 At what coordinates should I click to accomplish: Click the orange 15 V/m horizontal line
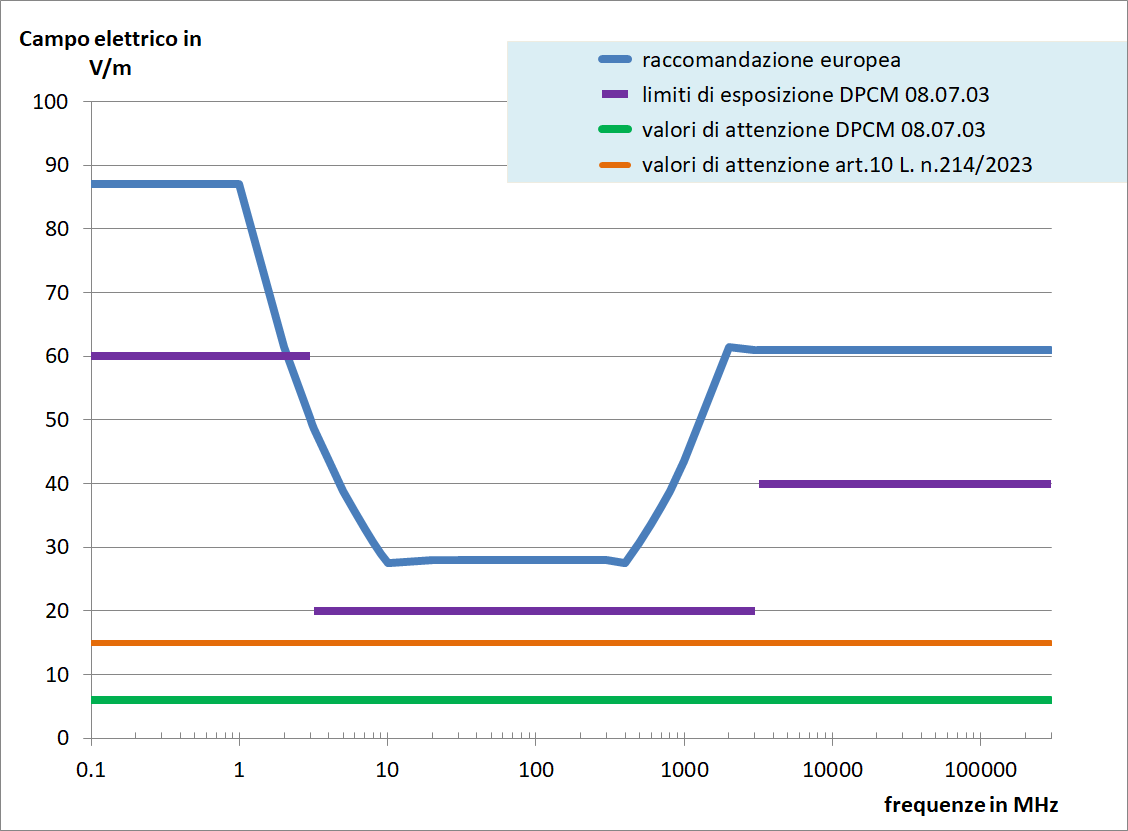(571, 642)
